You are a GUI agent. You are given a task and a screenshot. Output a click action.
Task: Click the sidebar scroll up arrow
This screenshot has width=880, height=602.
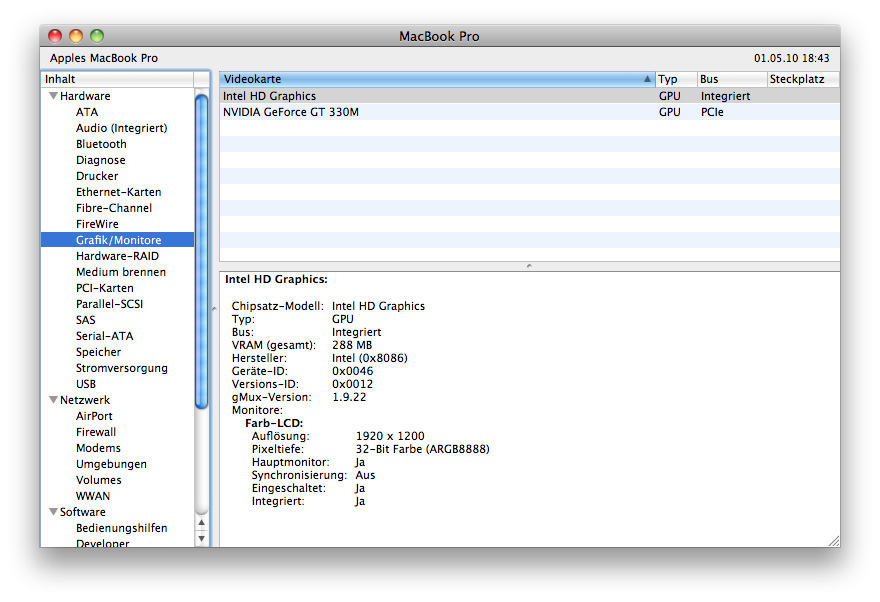pyautogui.click(x=201, y=522)
